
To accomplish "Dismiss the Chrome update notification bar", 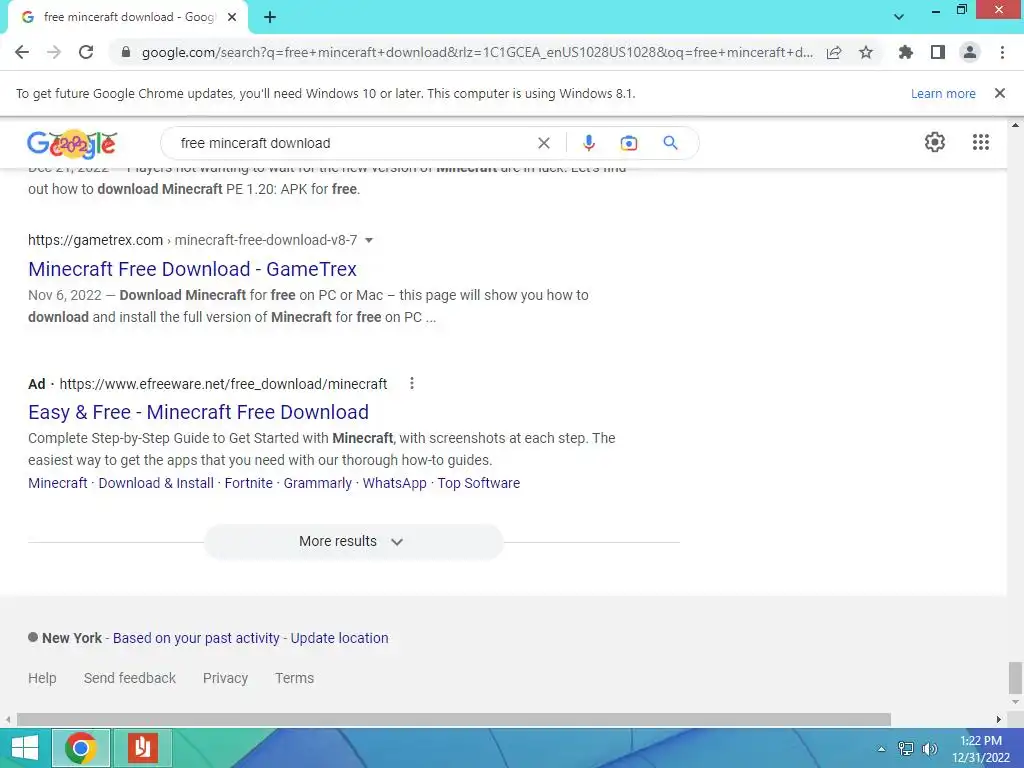I will click(x=1000, y=93).
